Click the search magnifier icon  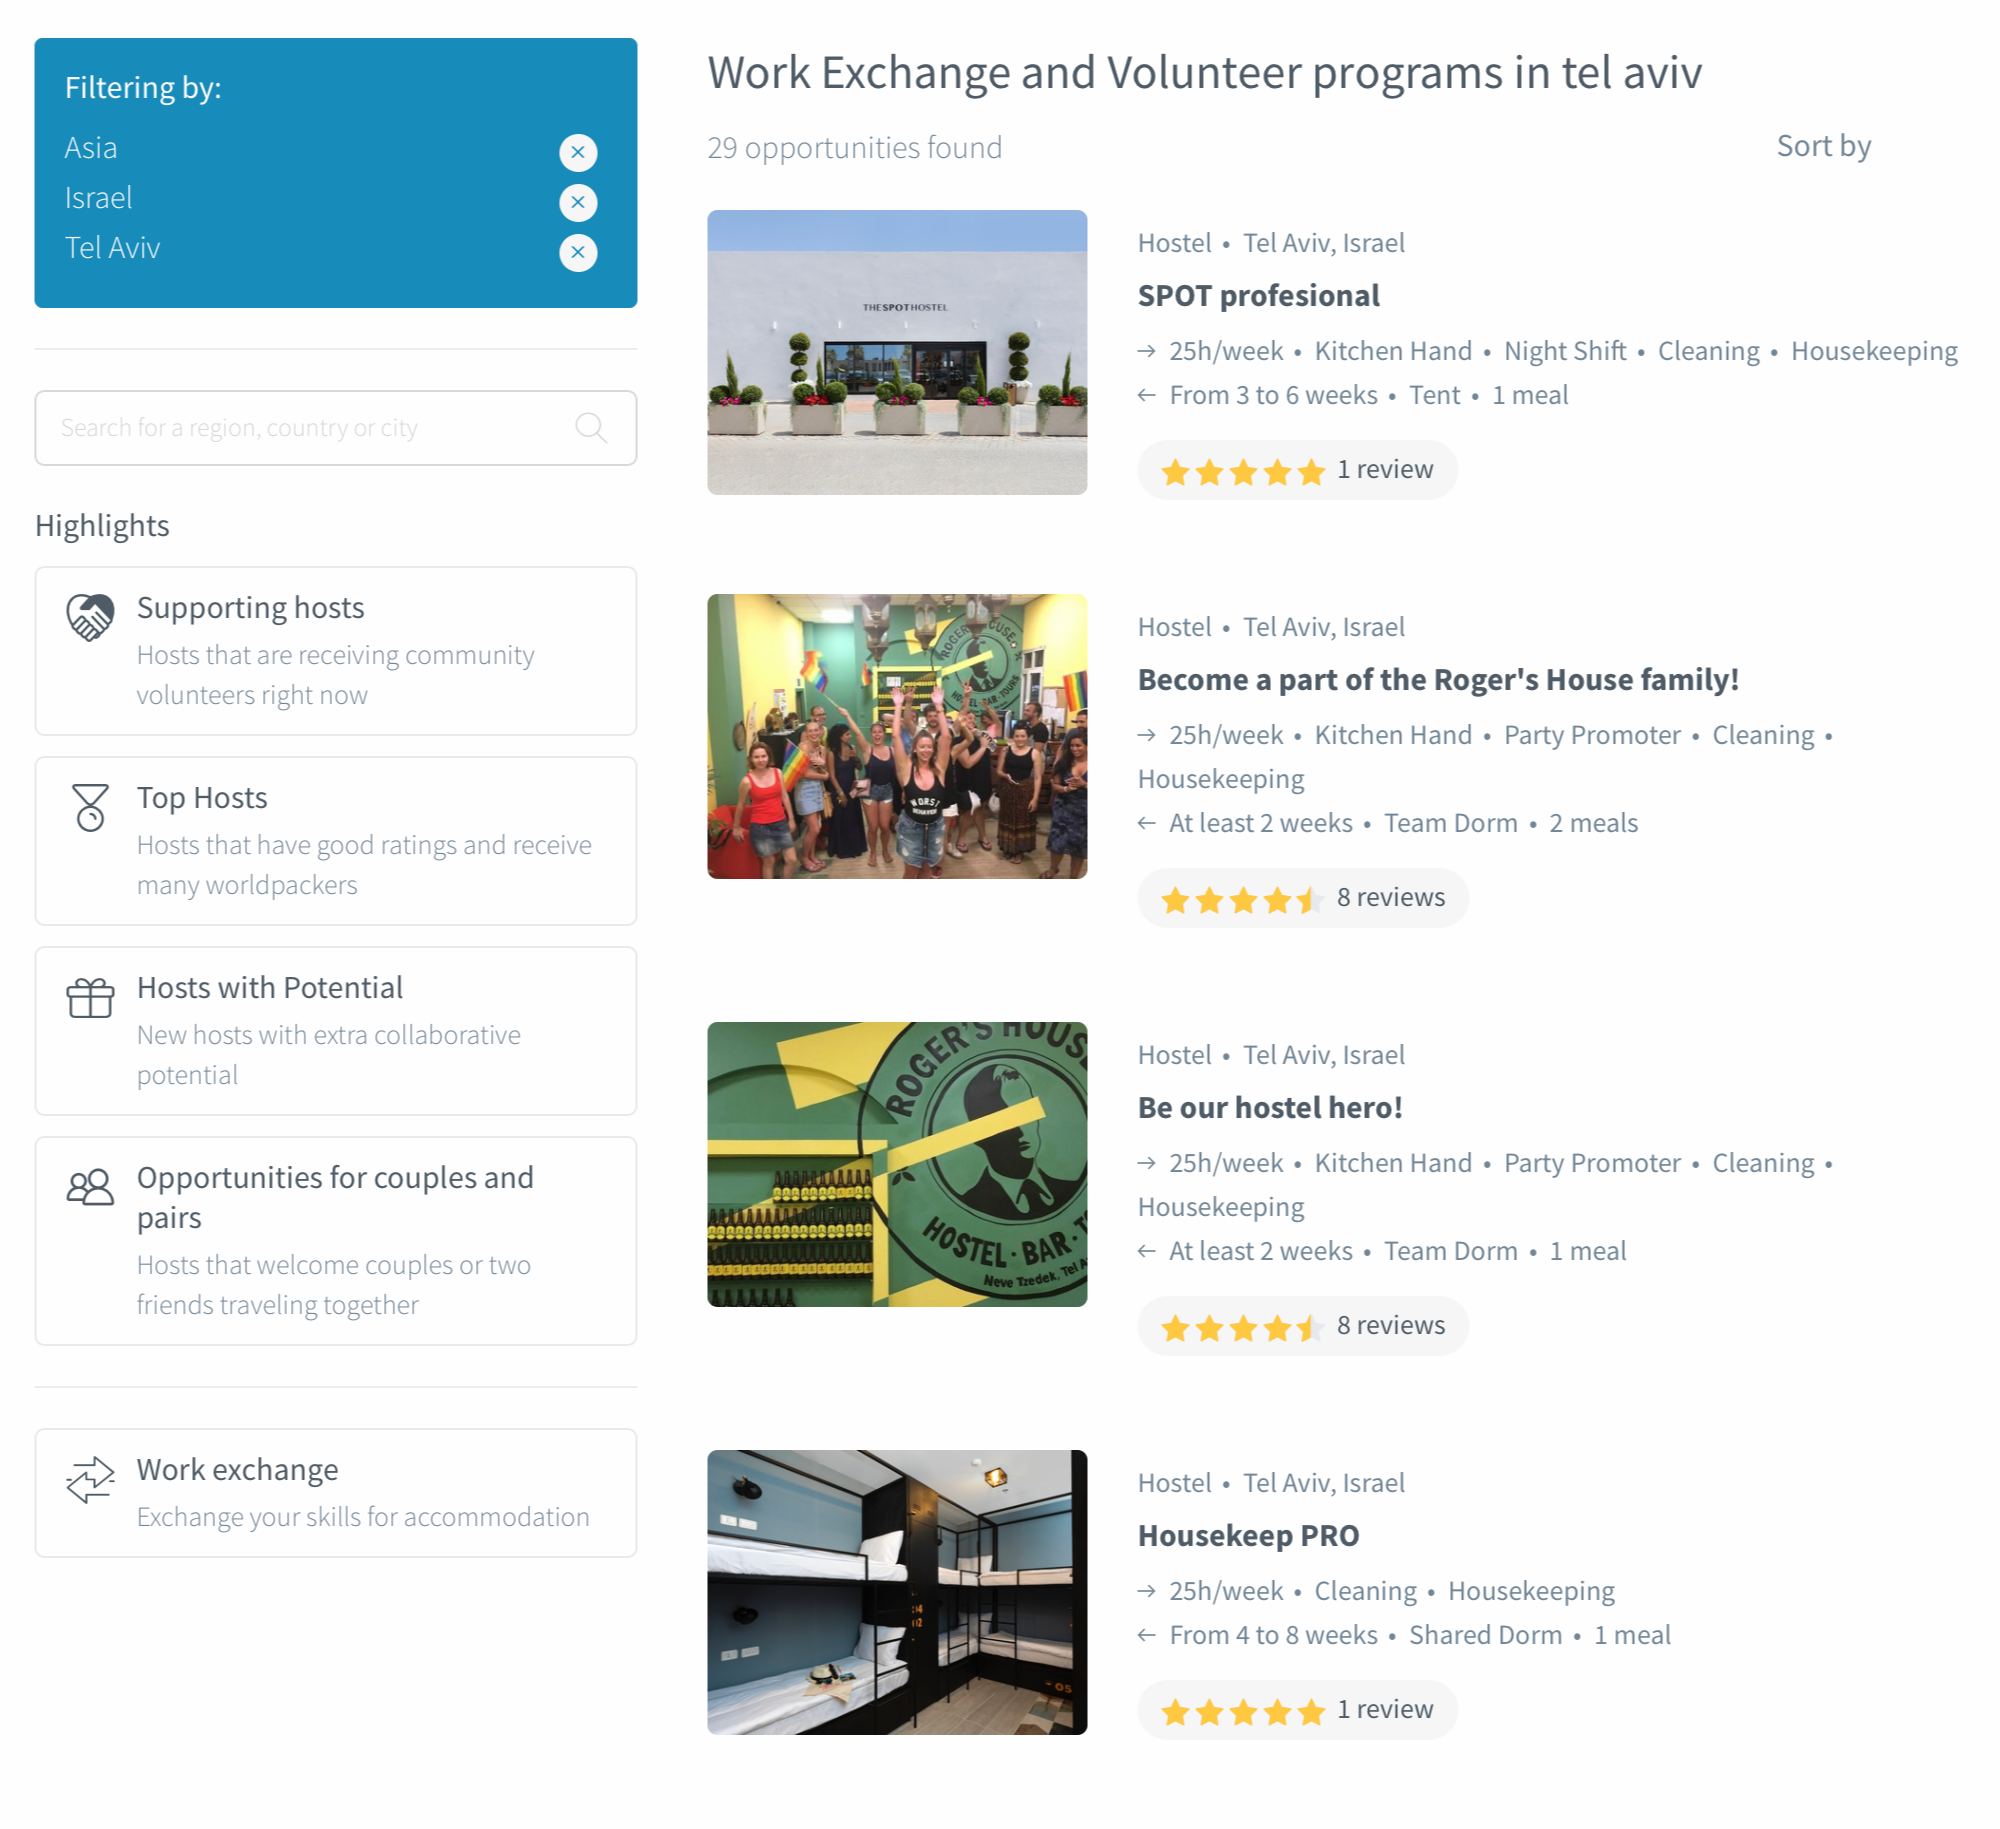point(590,427)
